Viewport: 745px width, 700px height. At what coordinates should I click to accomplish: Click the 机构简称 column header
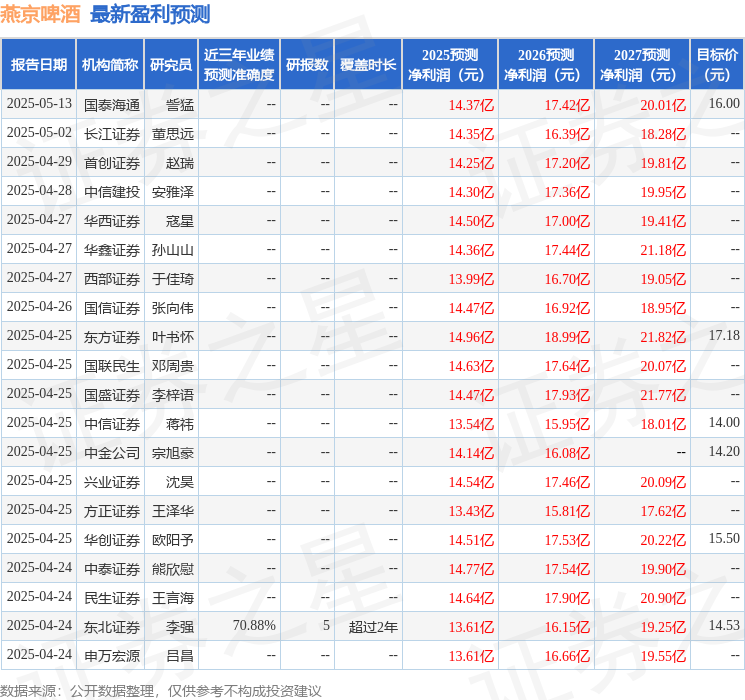(110, 64)
